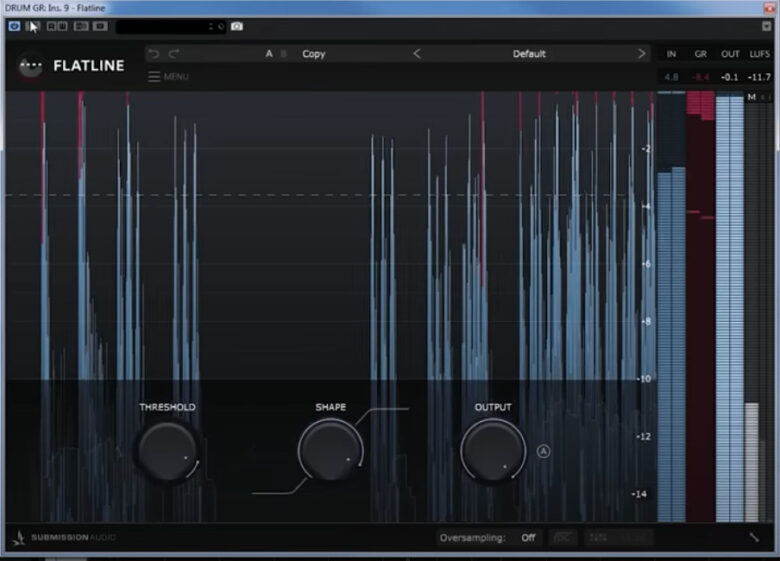Open the Default preset selector

[529, 54]
